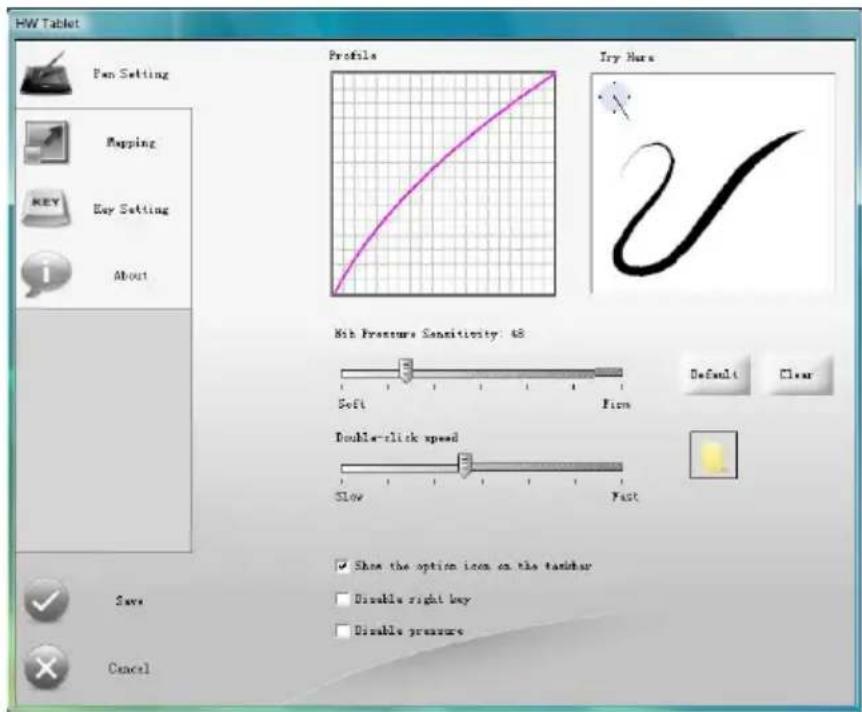
Task: Click the HW Tablet window title
Action: (x=47, y=24)
